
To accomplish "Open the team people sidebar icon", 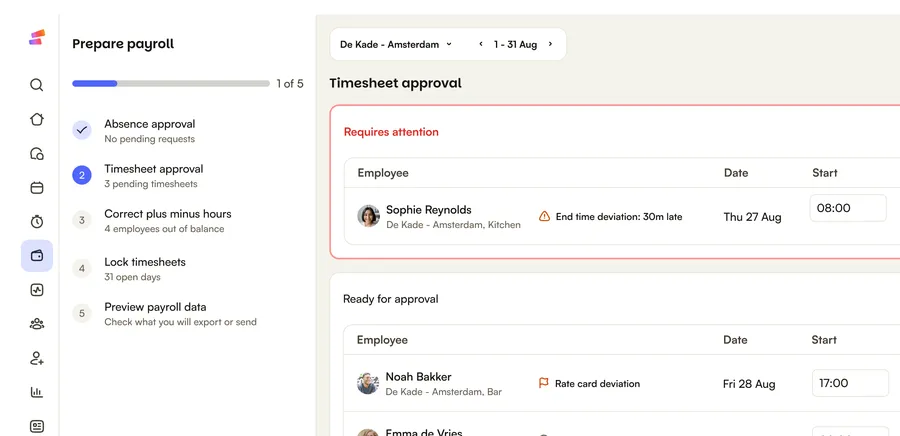I will pos(37,324).
